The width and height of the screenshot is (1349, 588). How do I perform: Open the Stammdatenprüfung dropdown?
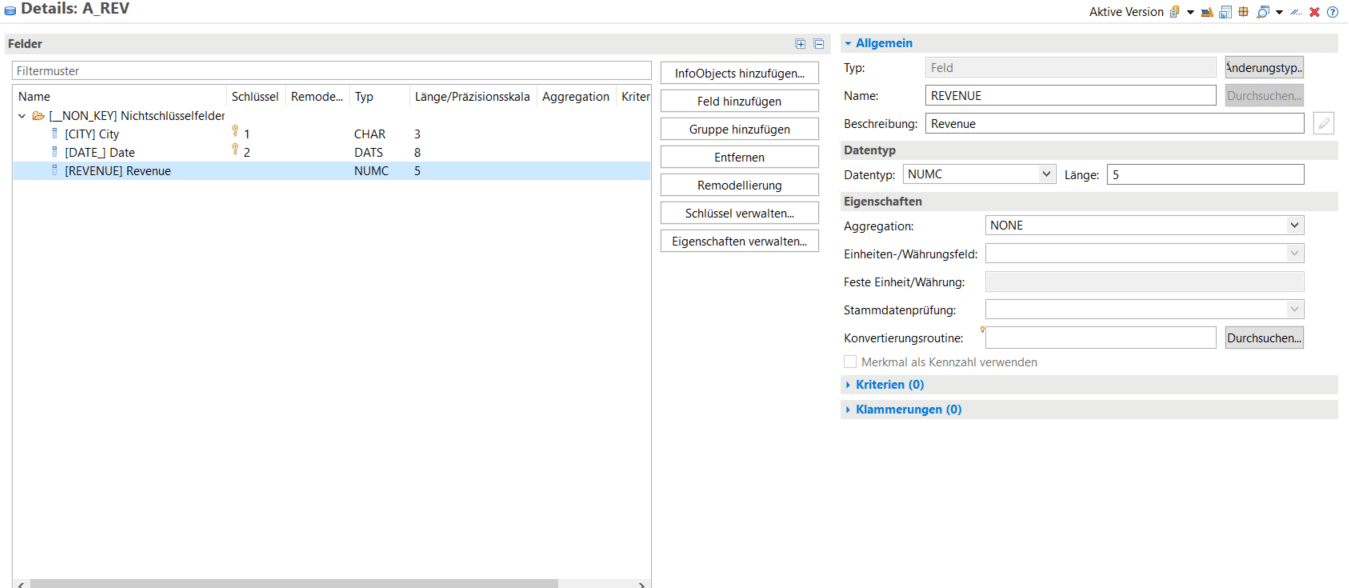[x=1295, y=309]
